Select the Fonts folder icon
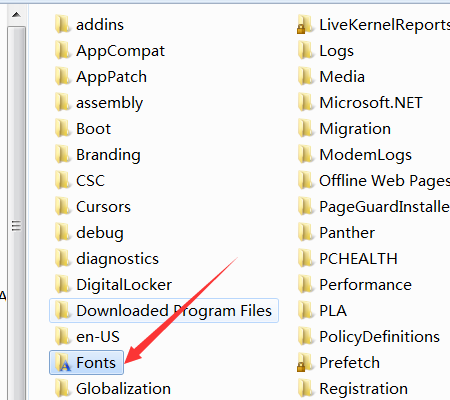 point(63,363)
